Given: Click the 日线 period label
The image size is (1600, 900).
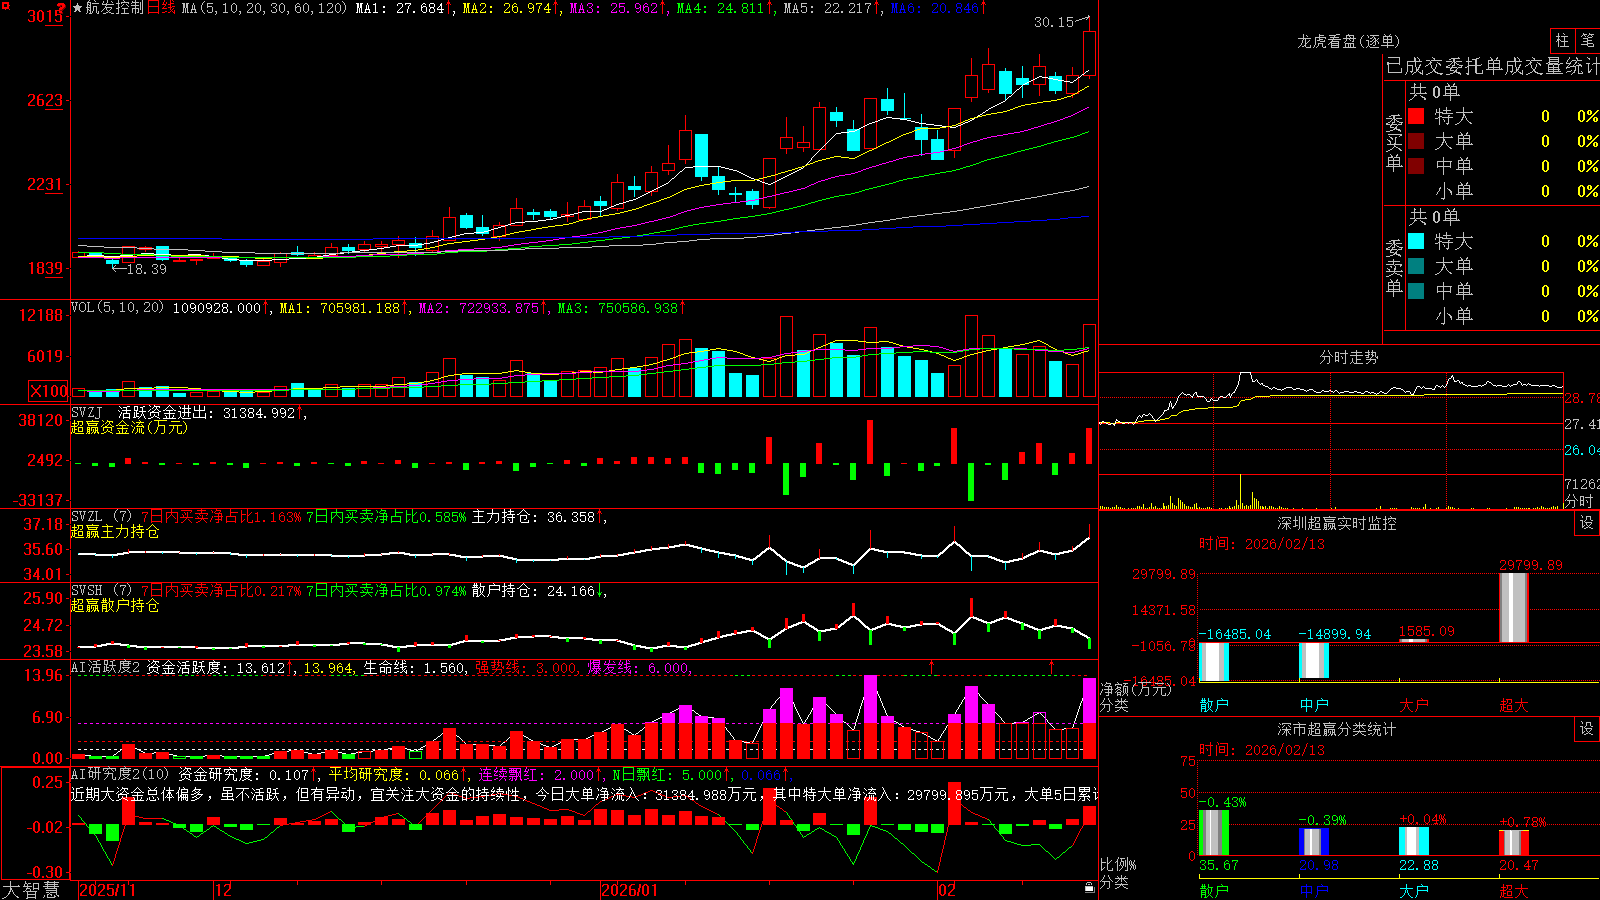Looking at the screenshot, I should click(161, 8).
